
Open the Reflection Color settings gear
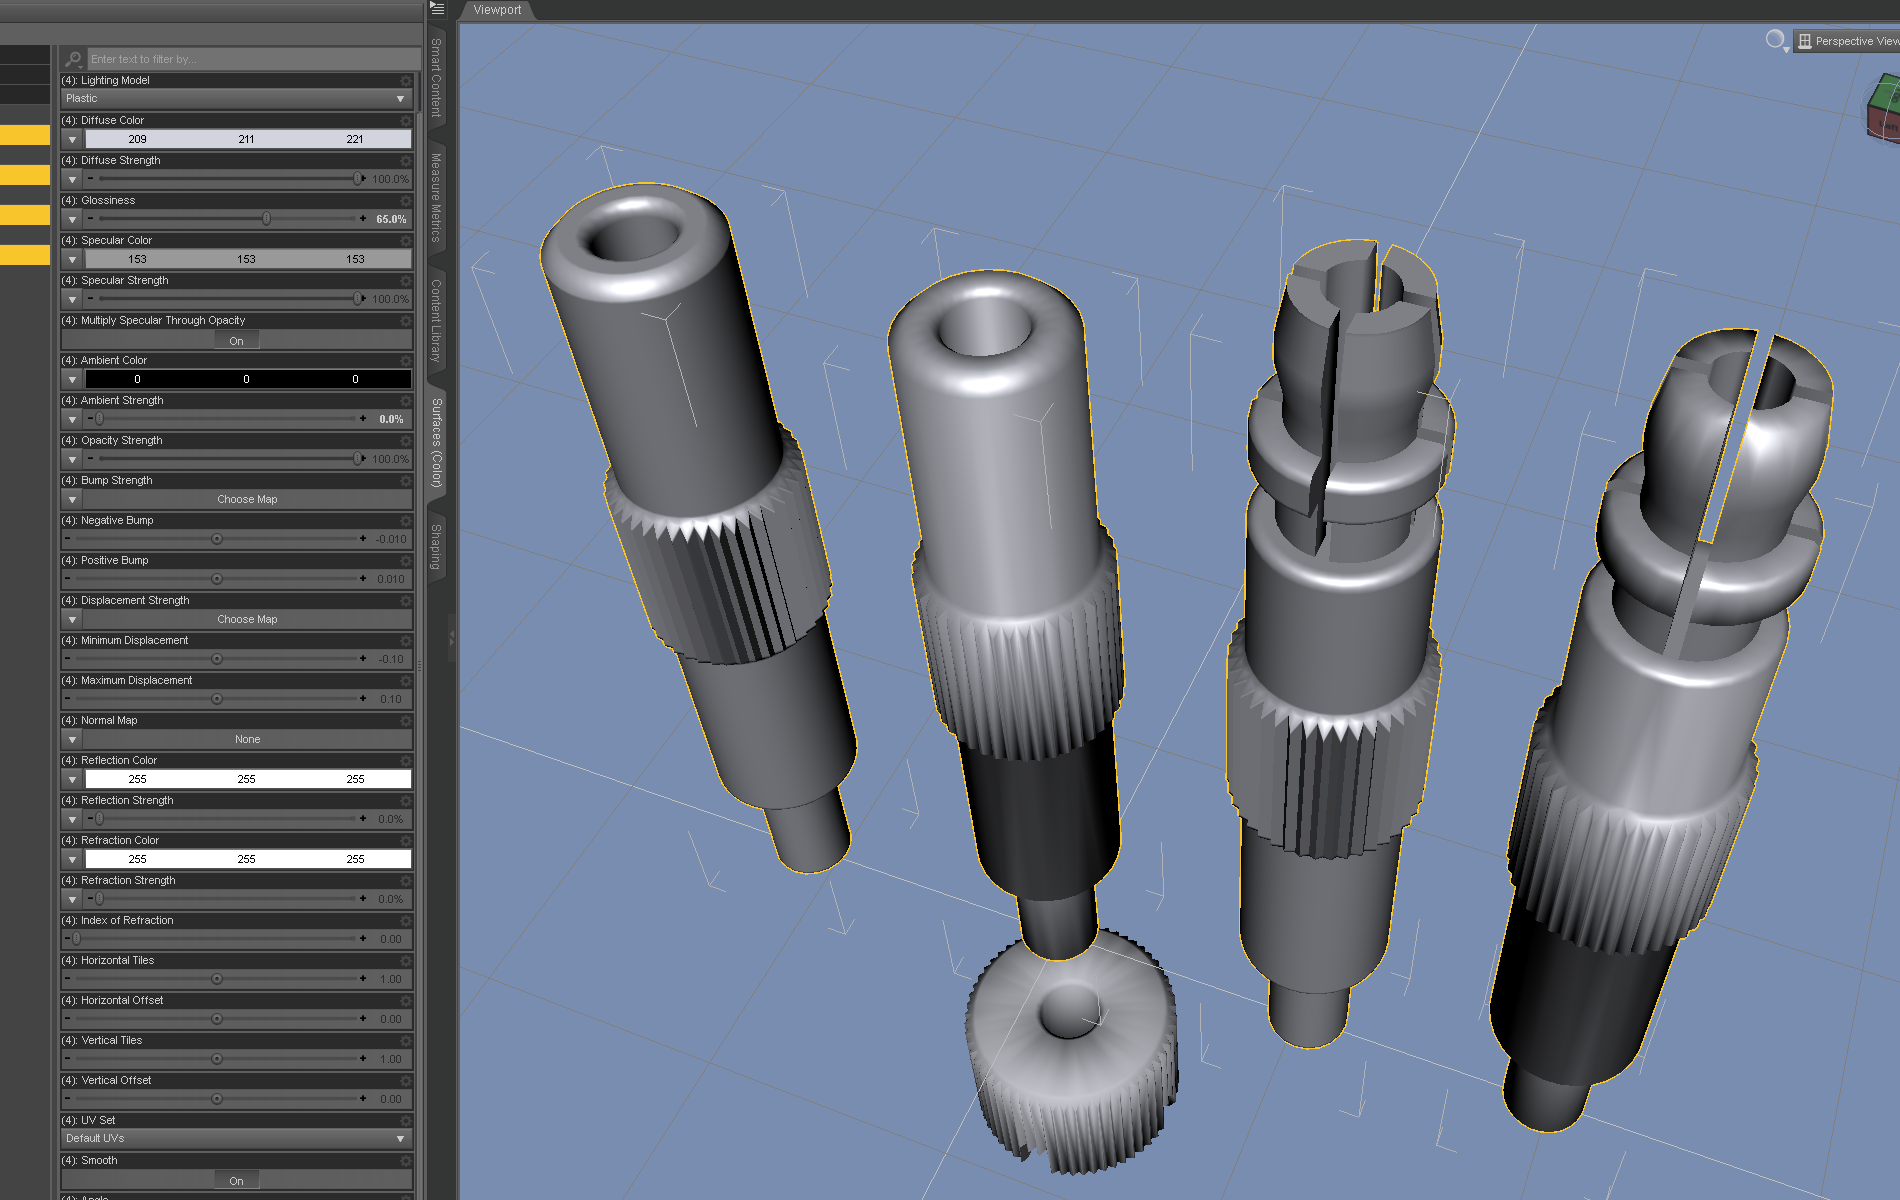tap(405, 760)
